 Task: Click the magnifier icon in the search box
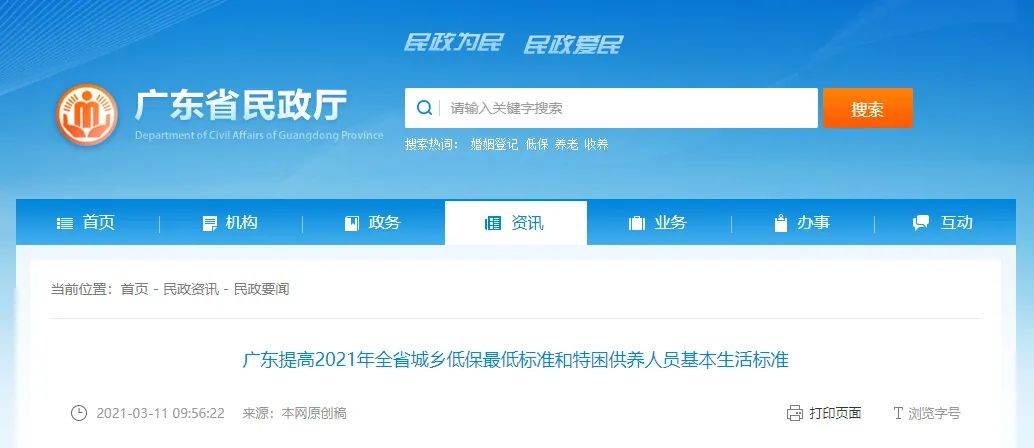pyautogui.click(x=425, y=108)
